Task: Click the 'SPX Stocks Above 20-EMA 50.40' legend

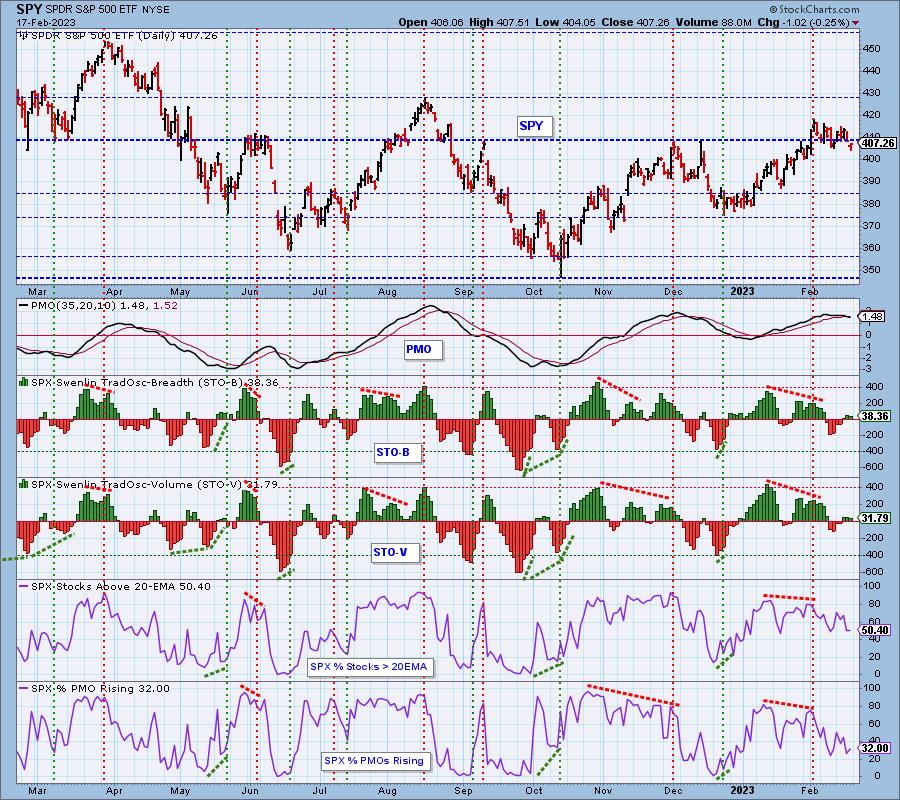Action: click(x=121, y=587)
